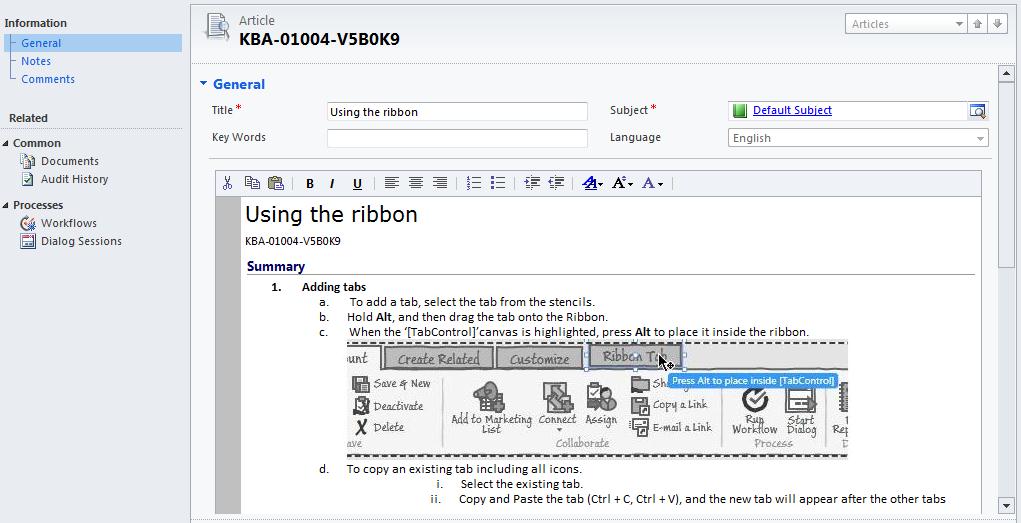Screen dimensions: 1021x523
Task: Toggle underline formatting
Action: click(357, 184)
